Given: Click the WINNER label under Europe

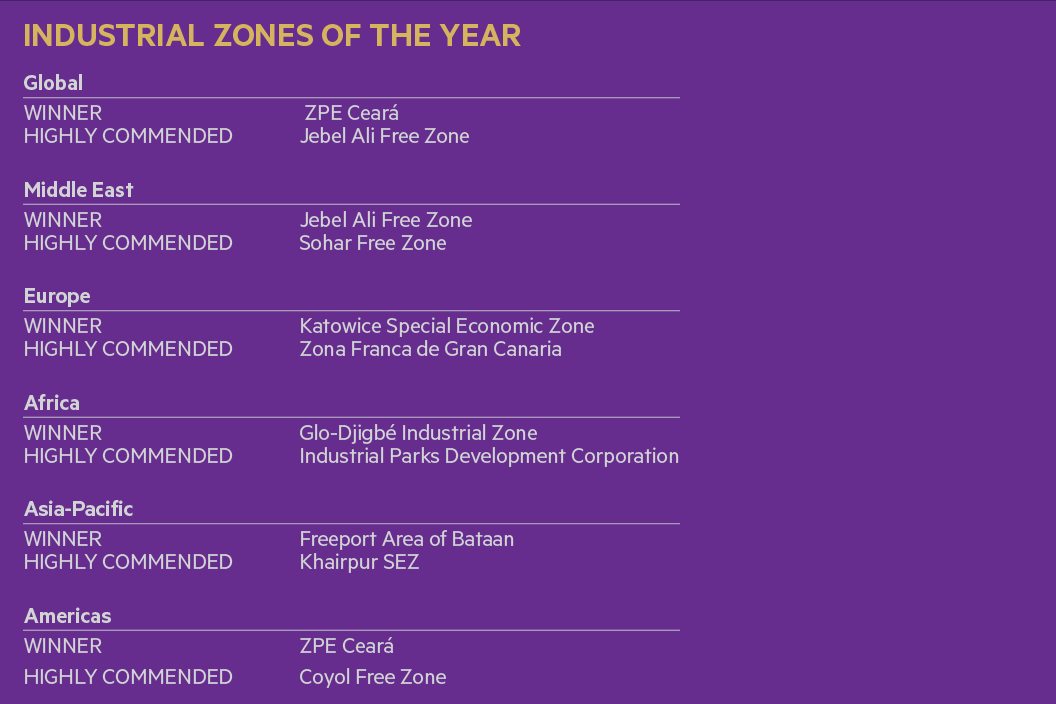Looking at the screenshot, I should [63, 326].
